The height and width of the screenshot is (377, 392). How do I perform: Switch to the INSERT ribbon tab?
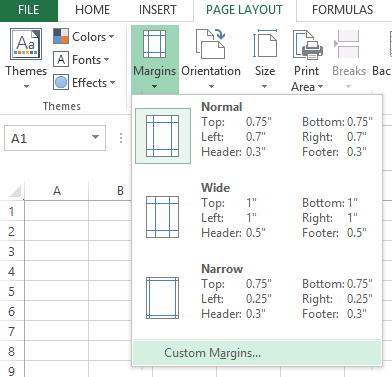coord(158,10)
